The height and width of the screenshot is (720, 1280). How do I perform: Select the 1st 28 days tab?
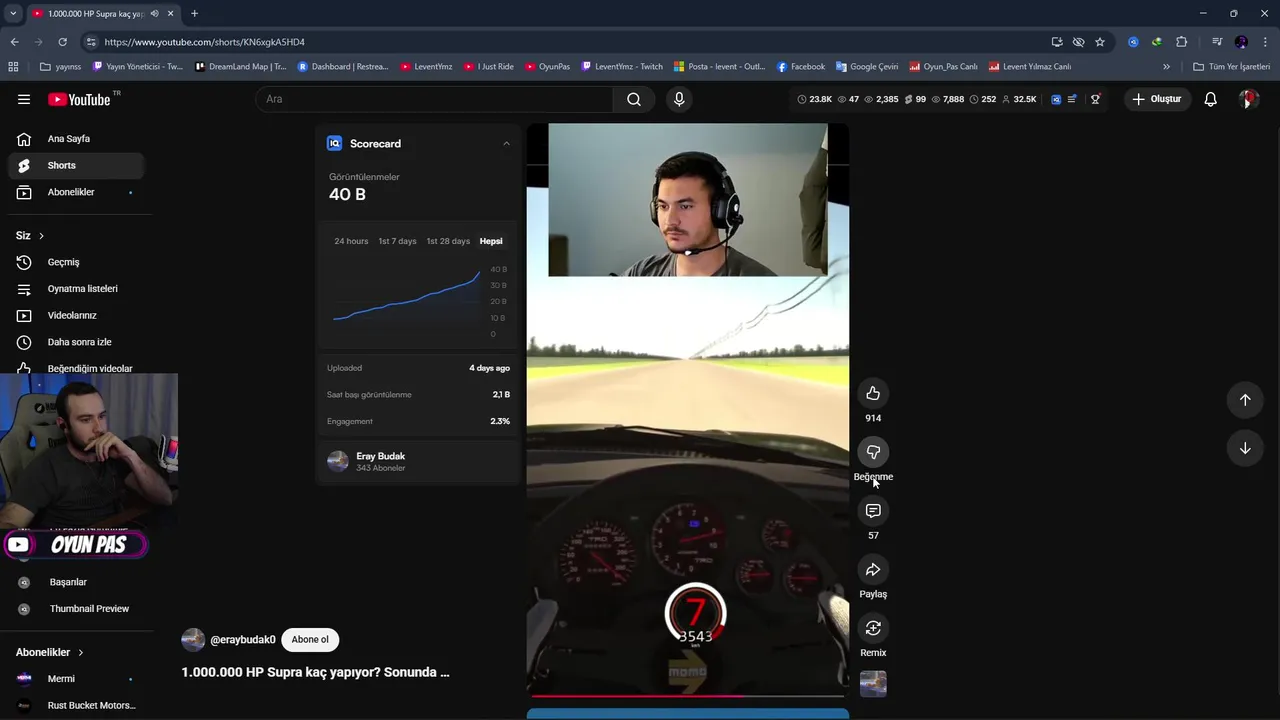(448, 241)
